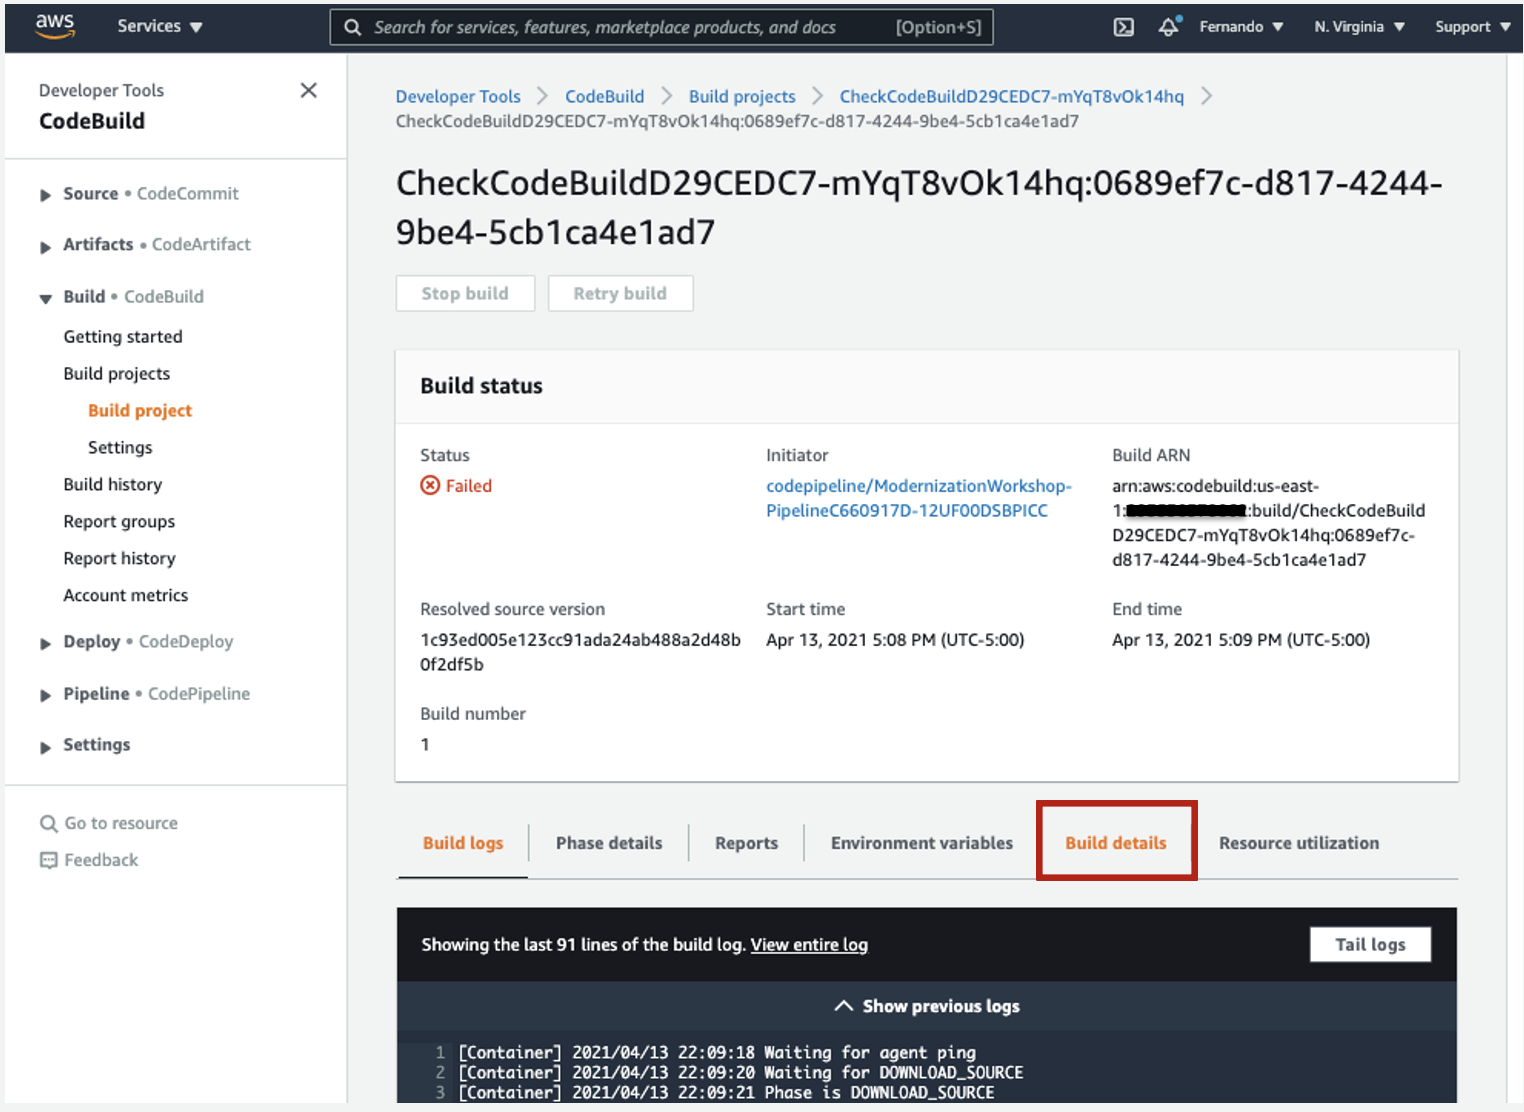Expand the sidebar Settings section
This screenshot has height=1112, width=1524.
coord(45,746)
